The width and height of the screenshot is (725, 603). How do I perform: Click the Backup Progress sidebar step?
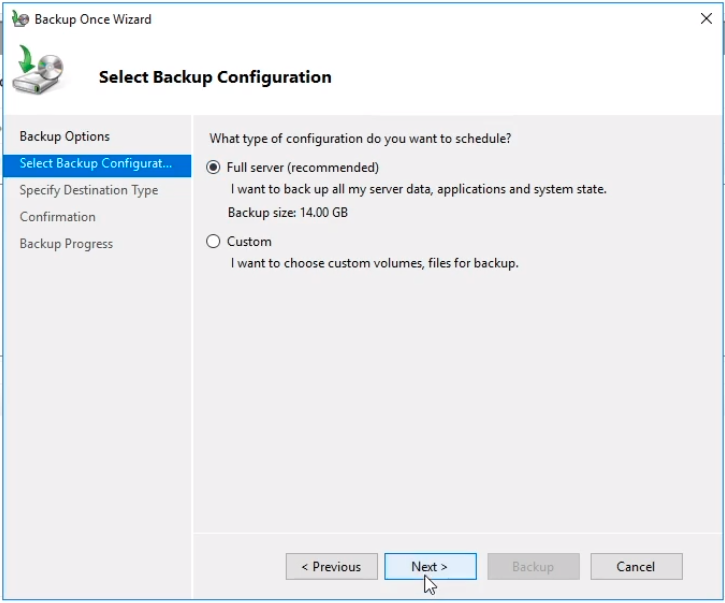66,244
